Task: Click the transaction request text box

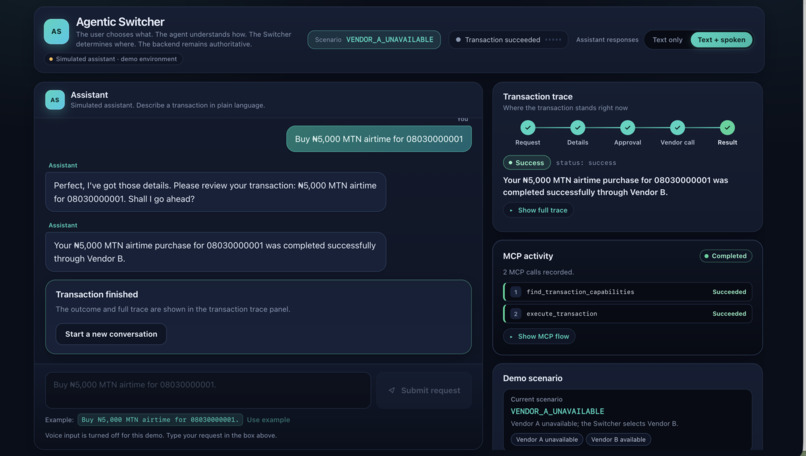Action: 208,390
